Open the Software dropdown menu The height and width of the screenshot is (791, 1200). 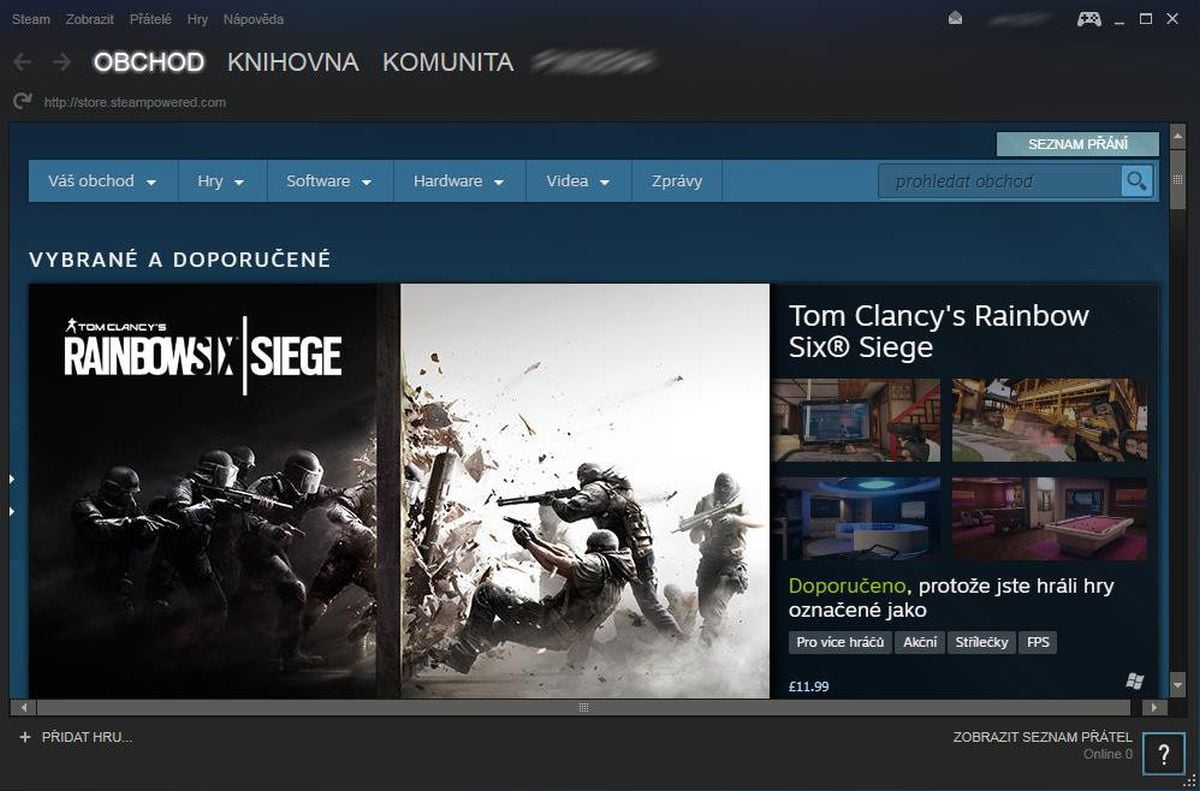(329, 181)
